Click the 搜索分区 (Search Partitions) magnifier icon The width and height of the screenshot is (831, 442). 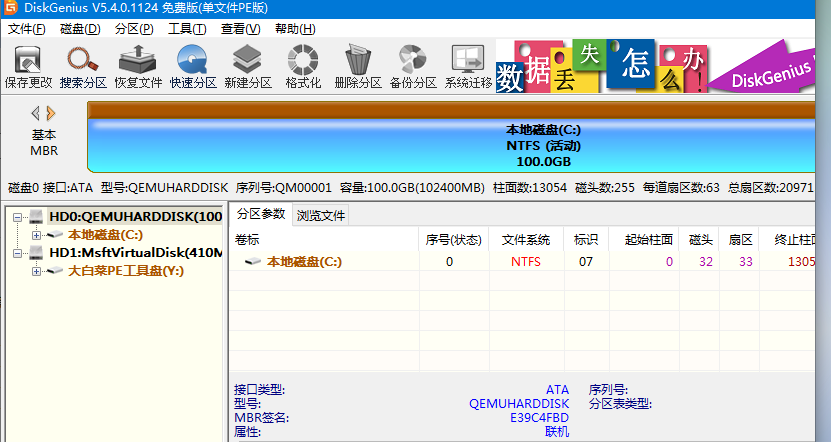(x=83, y=67)
